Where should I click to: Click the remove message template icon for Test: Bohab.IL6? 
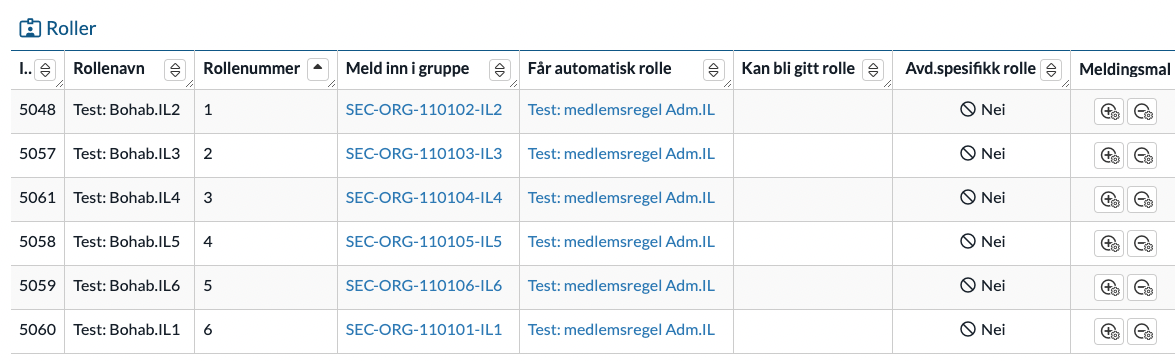point(1142,287)
